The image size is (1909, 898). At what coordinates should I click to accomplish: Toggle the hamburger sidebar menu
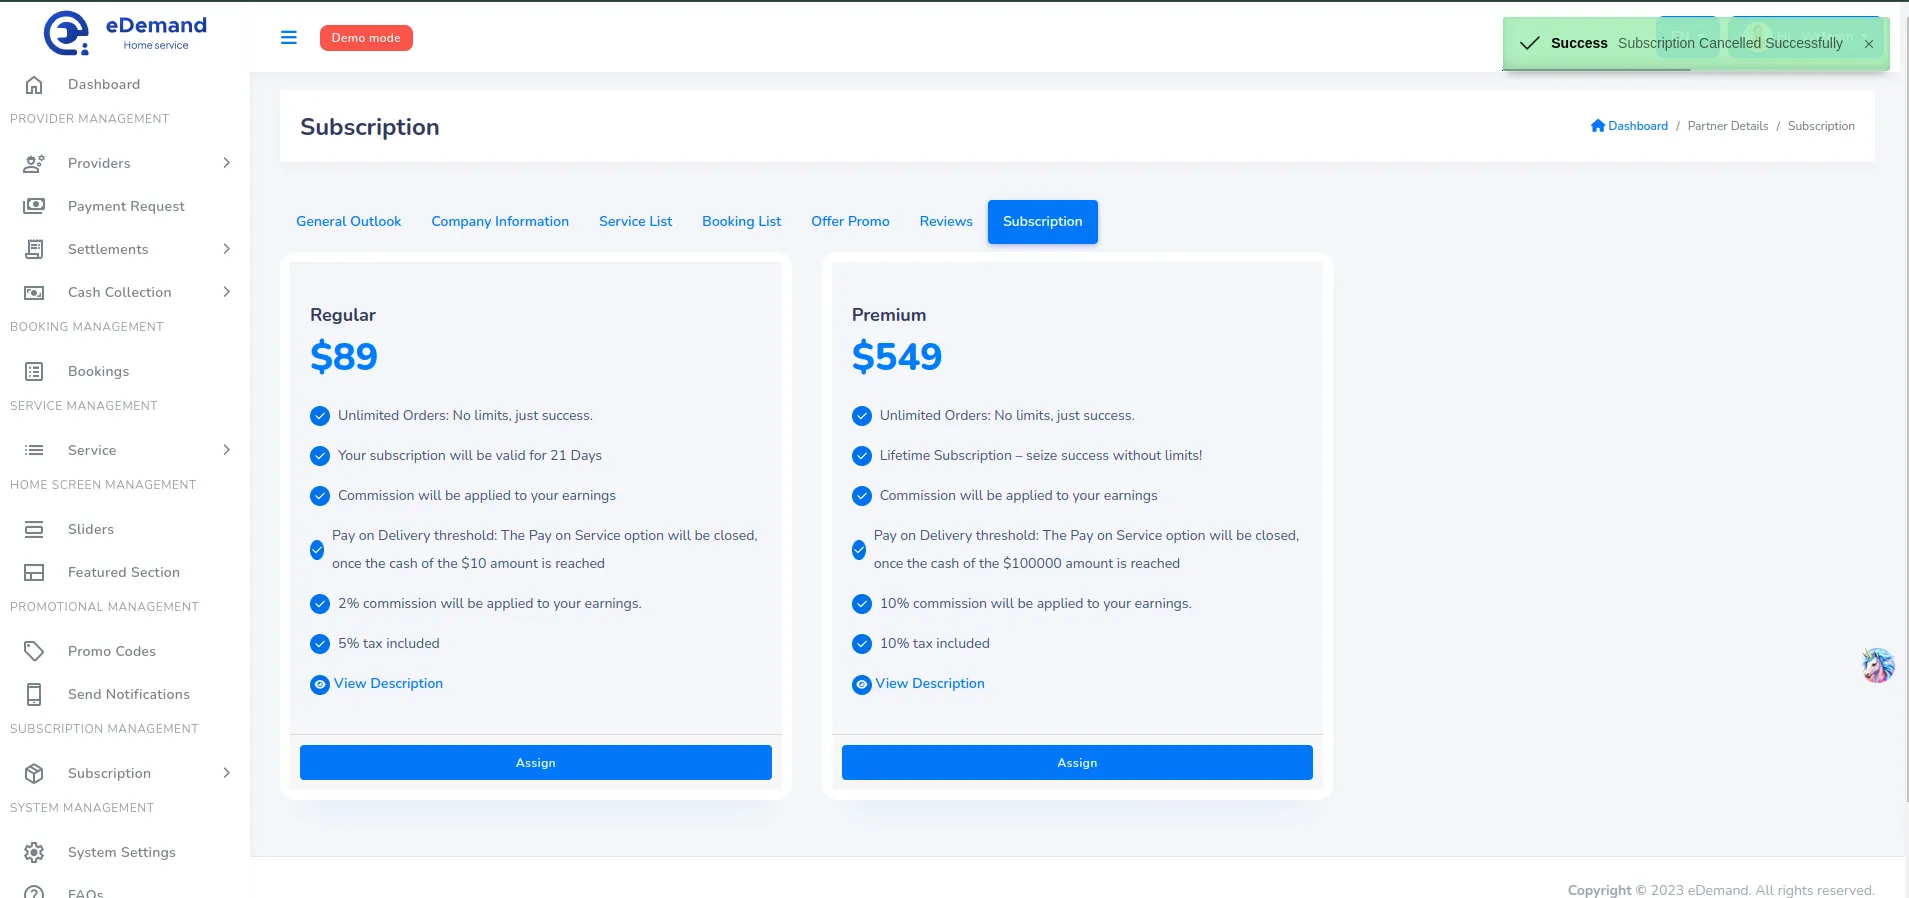pyautogui.click(x=289, y=38)
